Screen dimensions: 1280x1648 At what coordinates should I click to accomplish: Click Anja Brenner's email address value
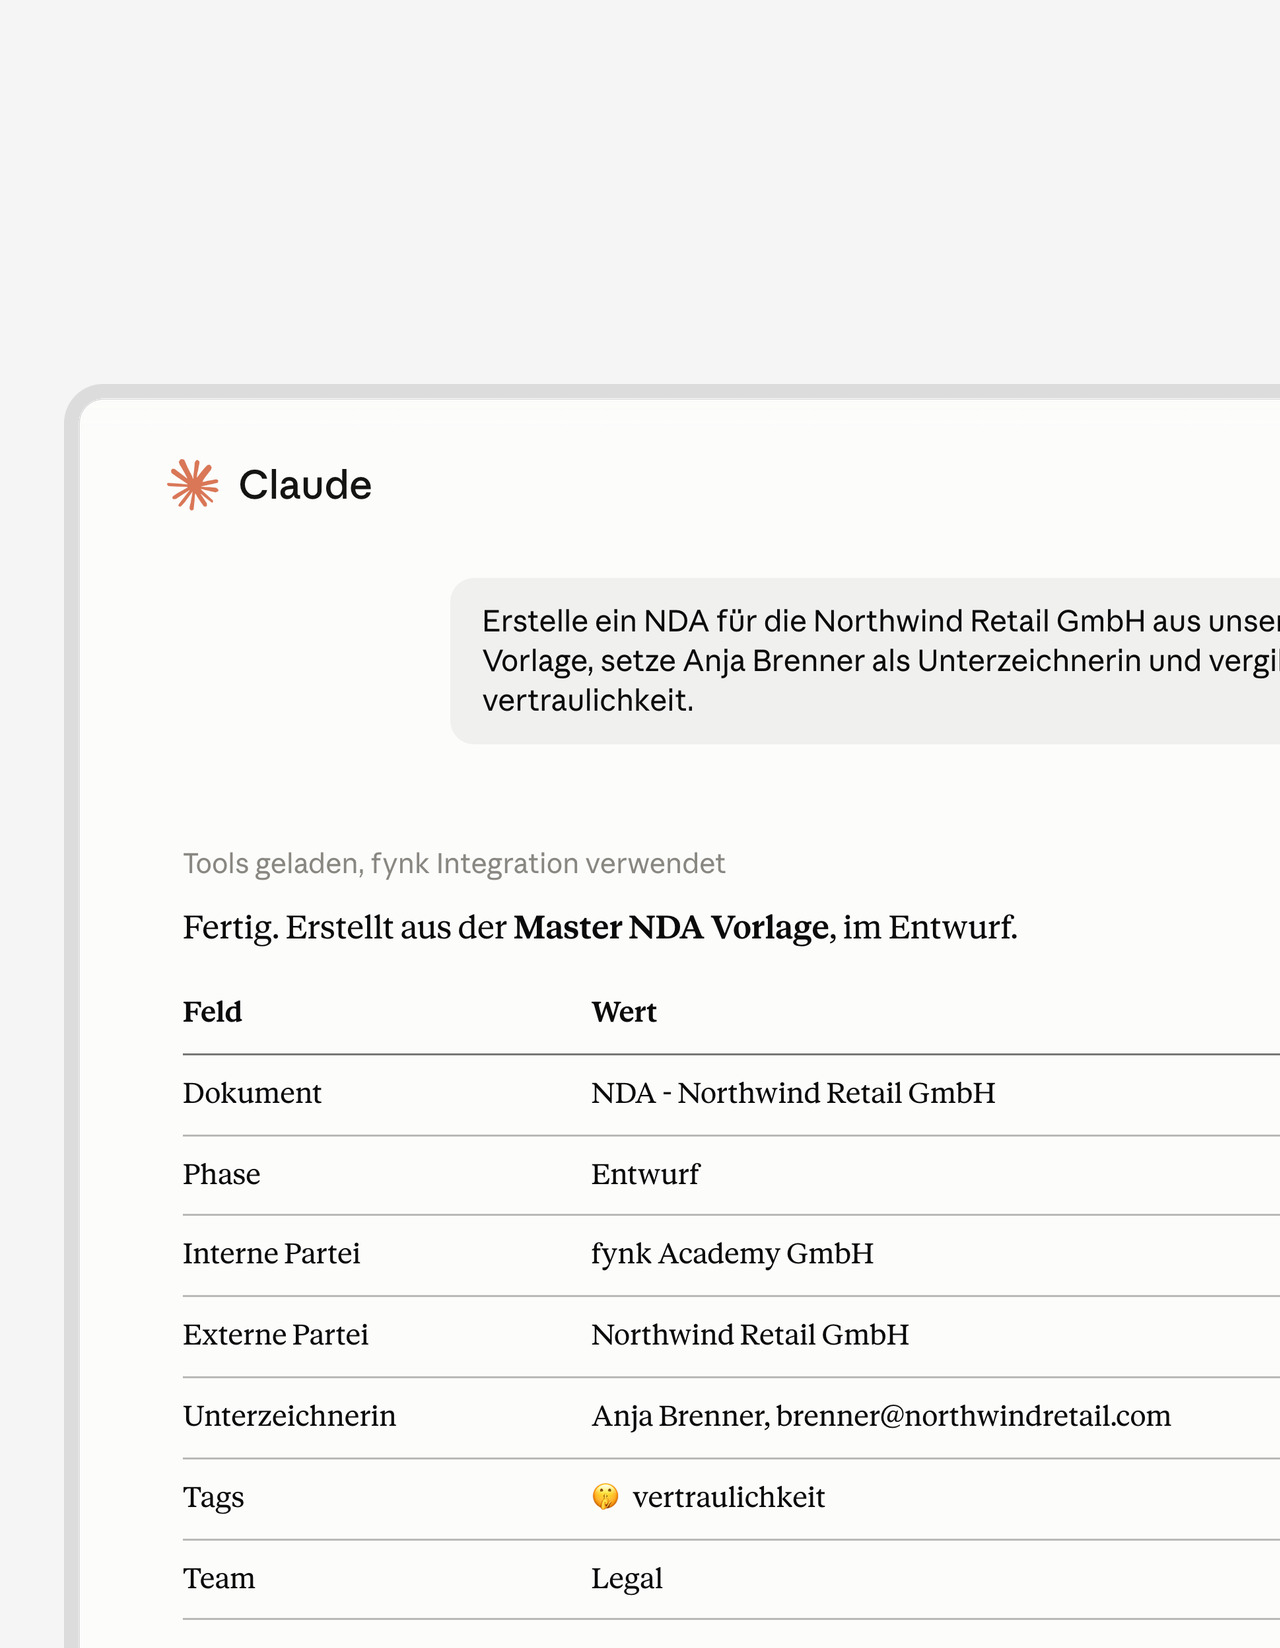coord(974,1416)
